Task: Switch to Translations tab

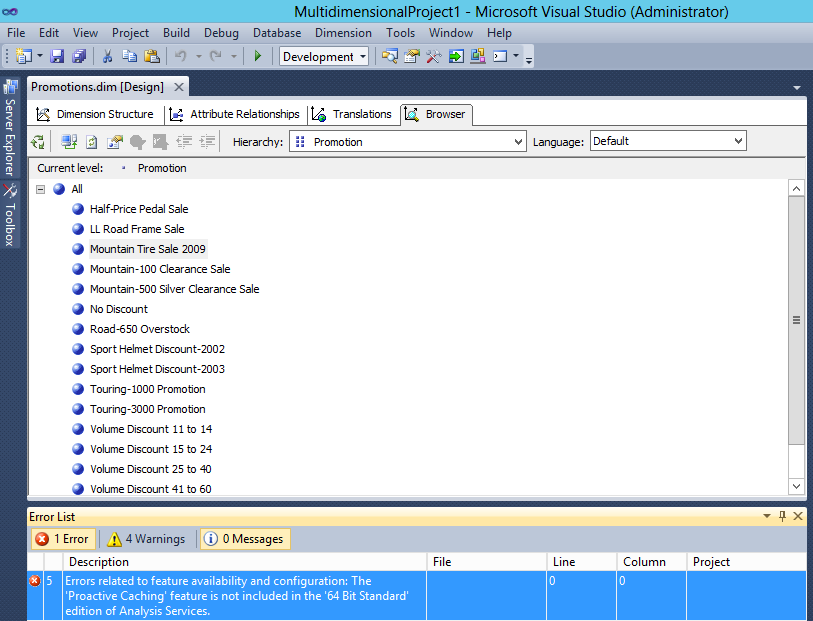Action: (352, 114)
